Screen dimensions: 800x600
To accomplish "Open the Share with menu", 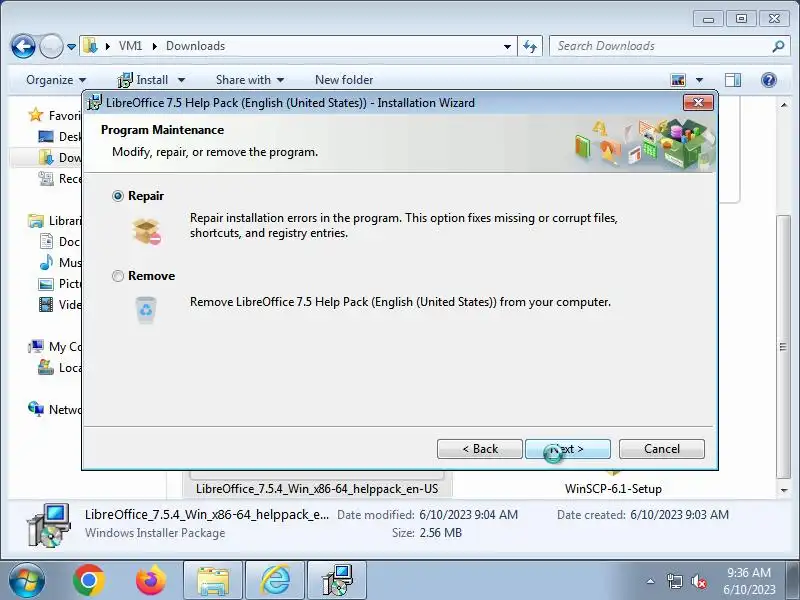I will point(249,80).
